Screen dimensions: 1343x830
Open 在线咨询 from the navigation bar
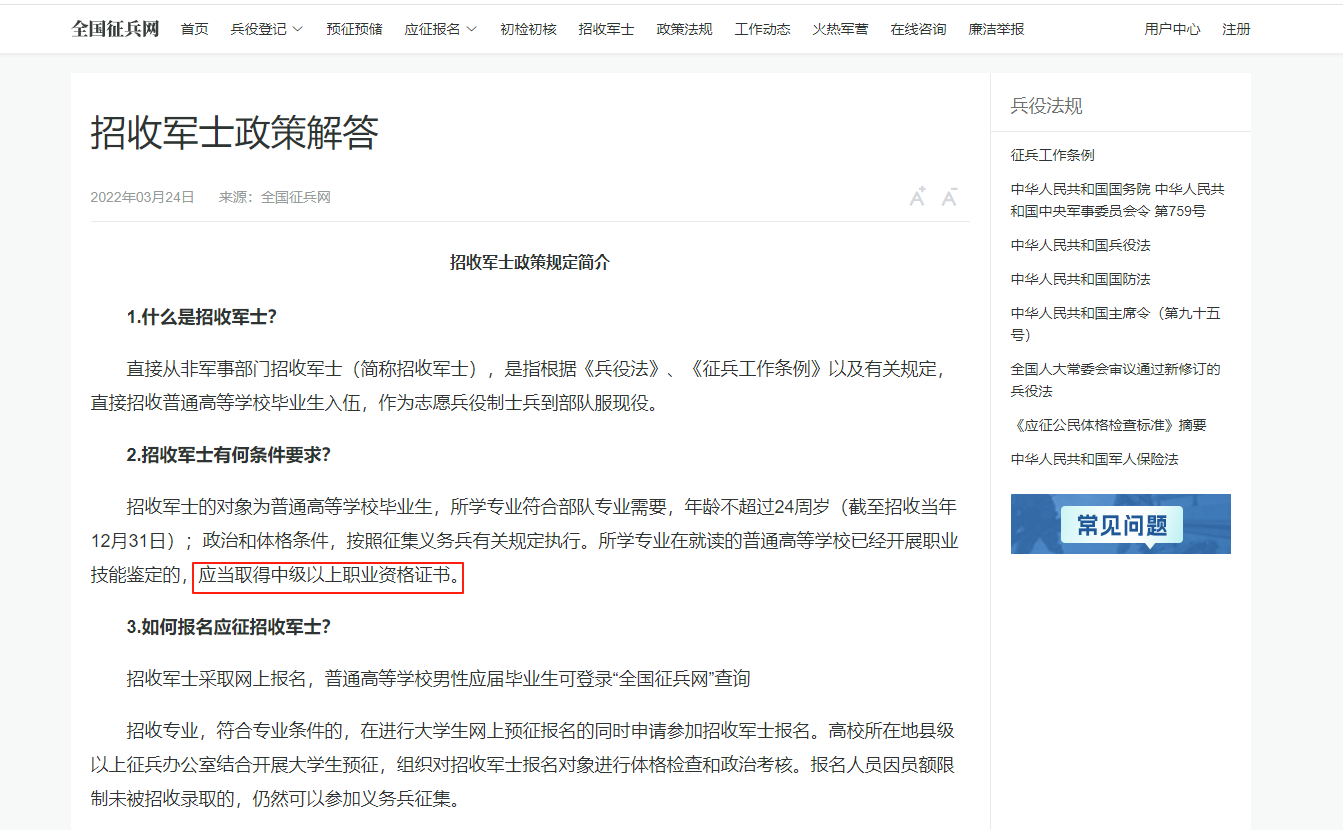coord(918,29)
